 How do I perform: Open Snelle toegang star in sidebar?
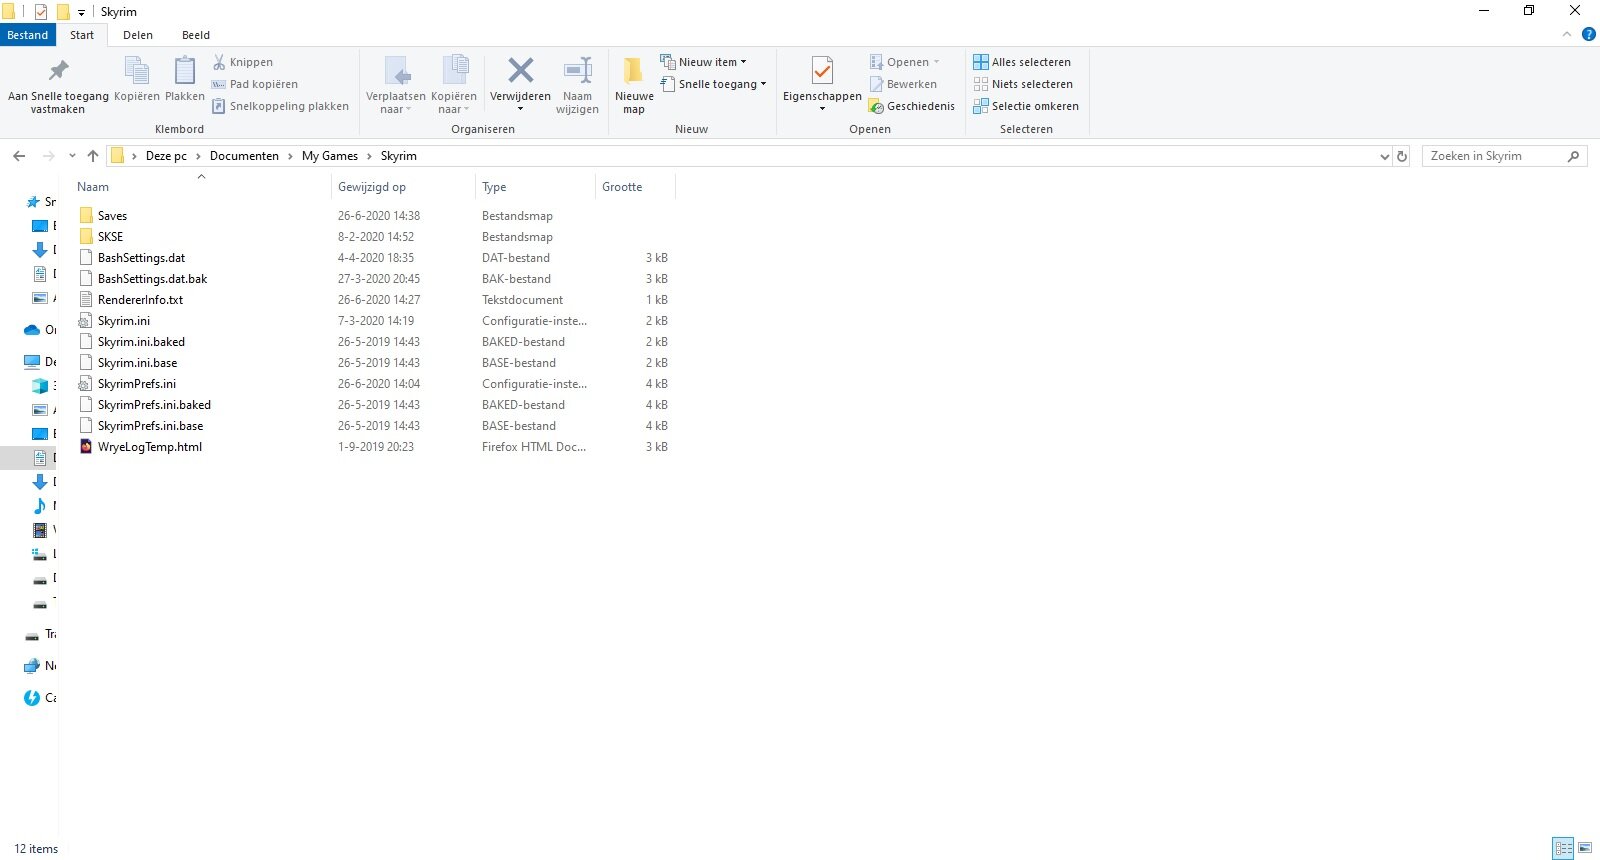click(33, 202)
